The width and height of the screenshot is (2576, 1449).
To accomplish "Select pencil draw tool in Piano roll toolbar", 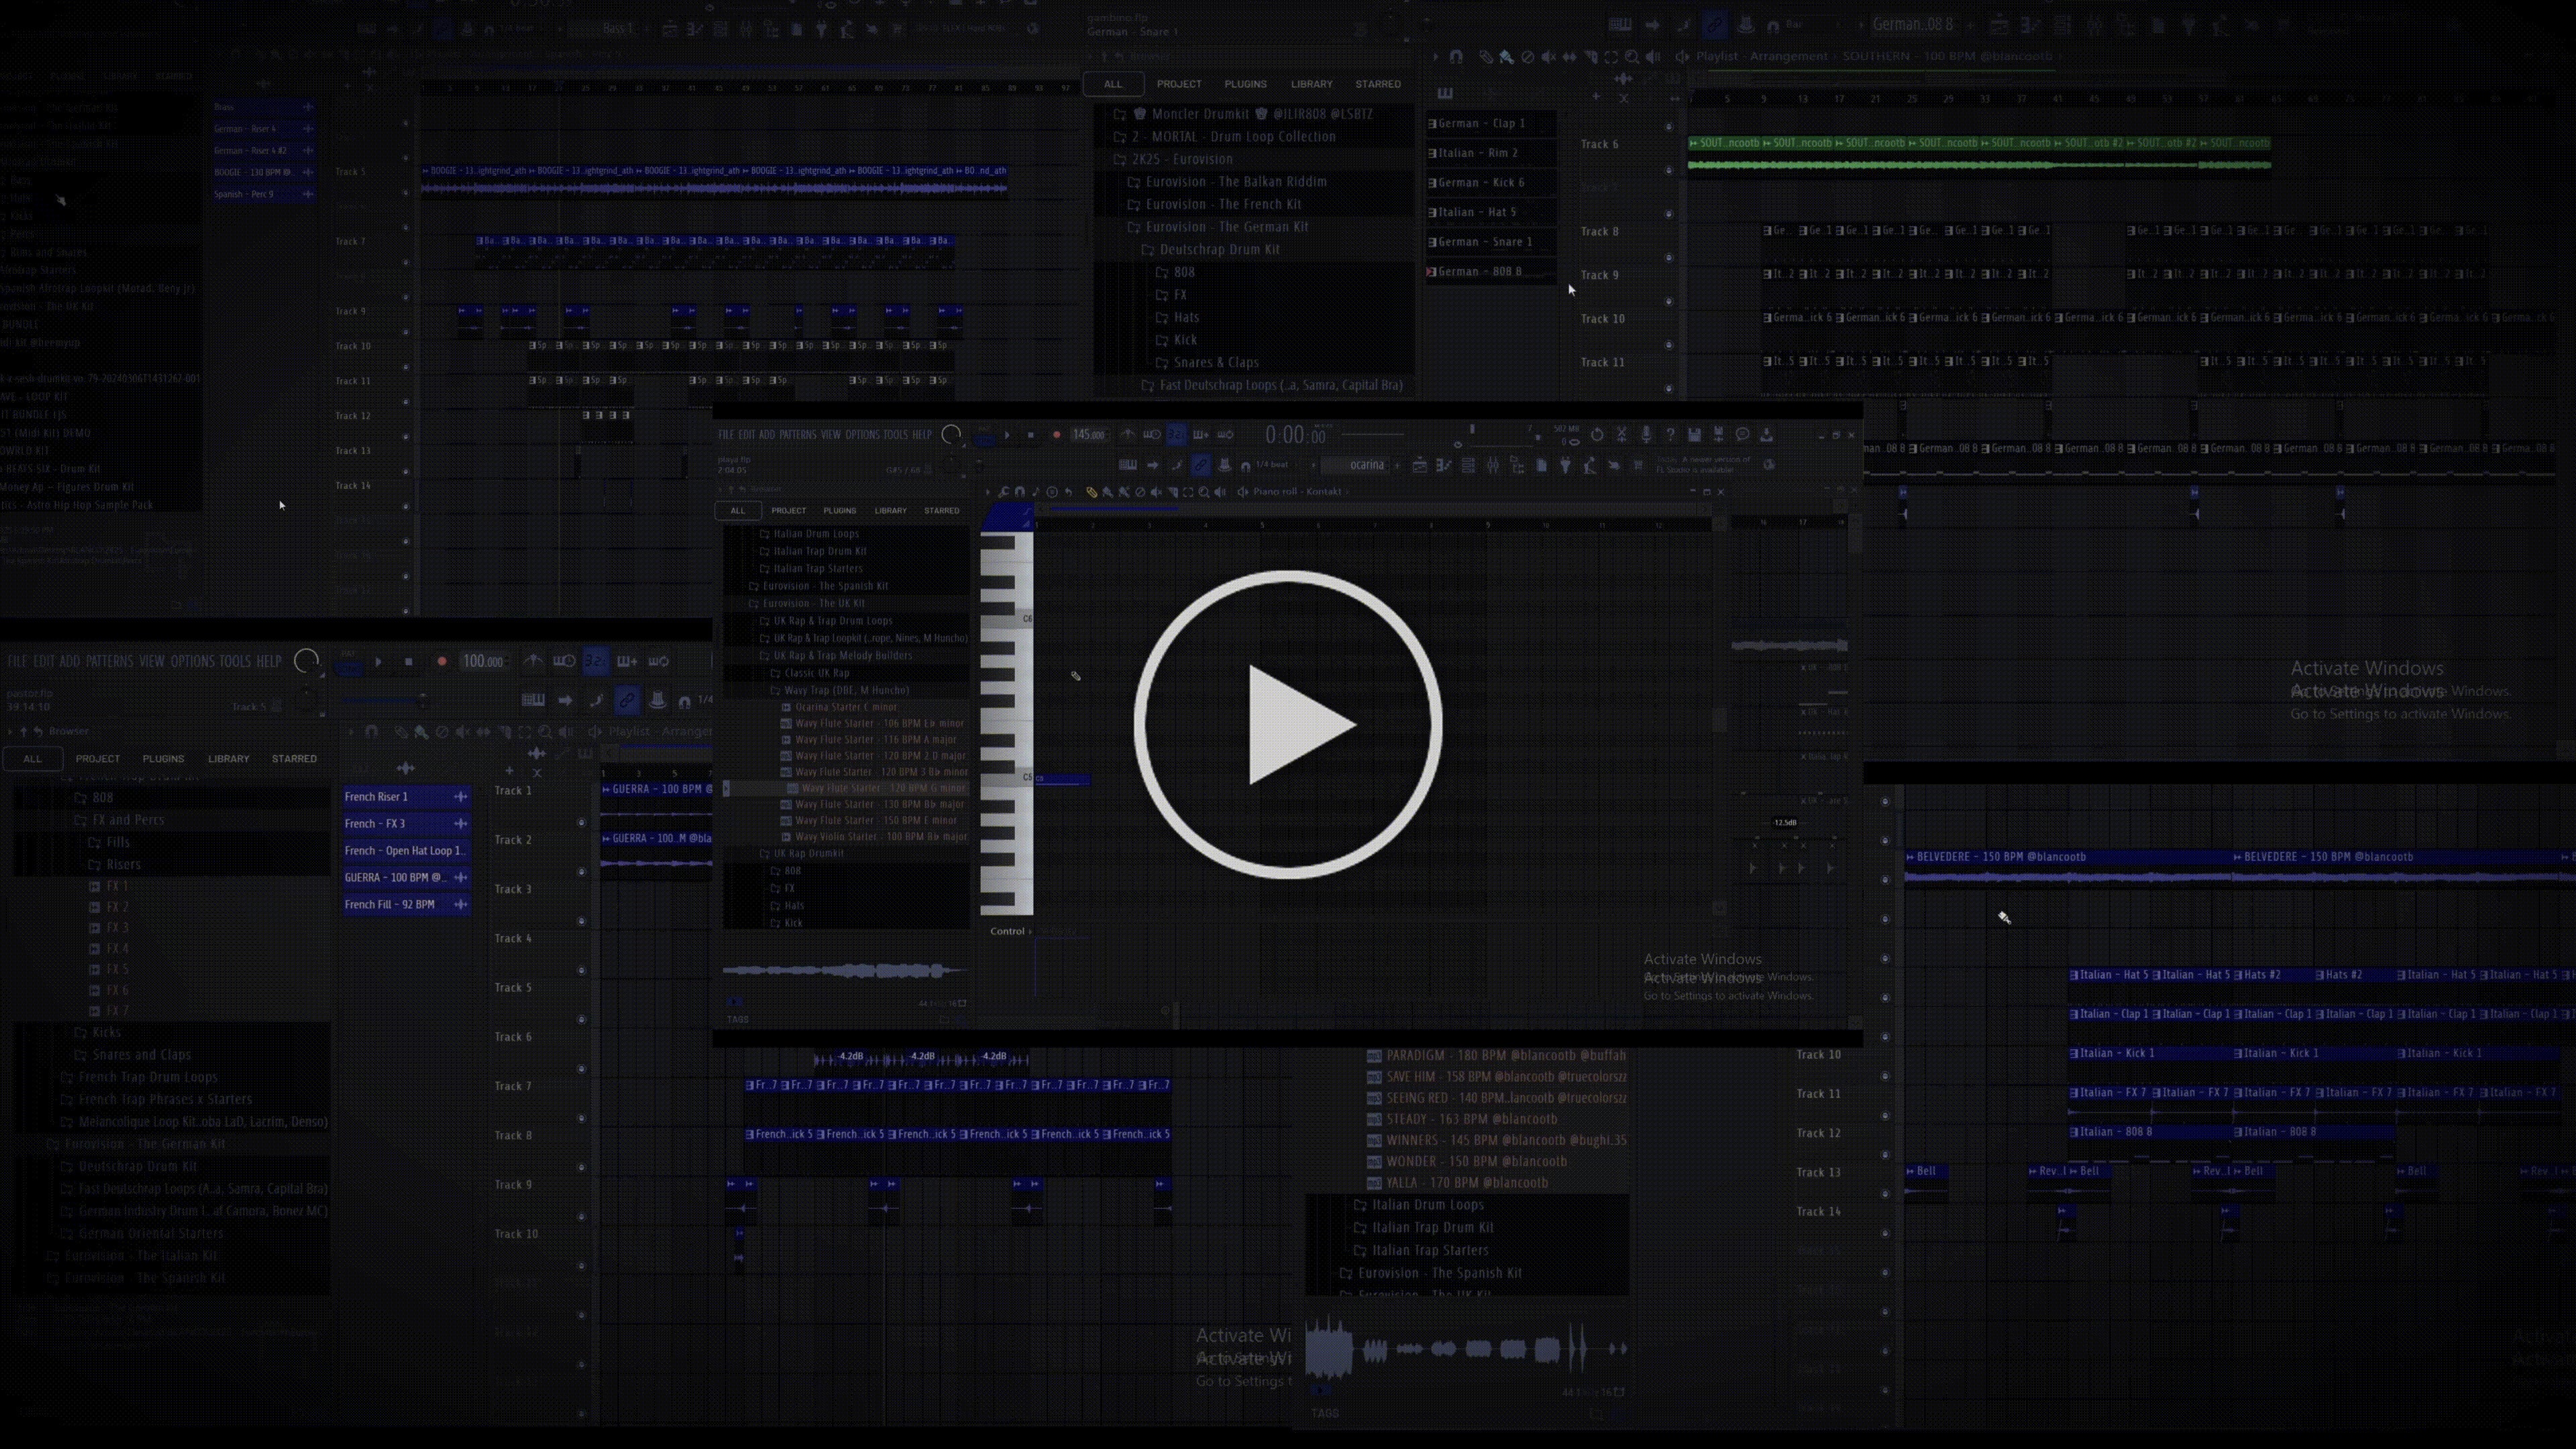I will tap(1091, 492).
